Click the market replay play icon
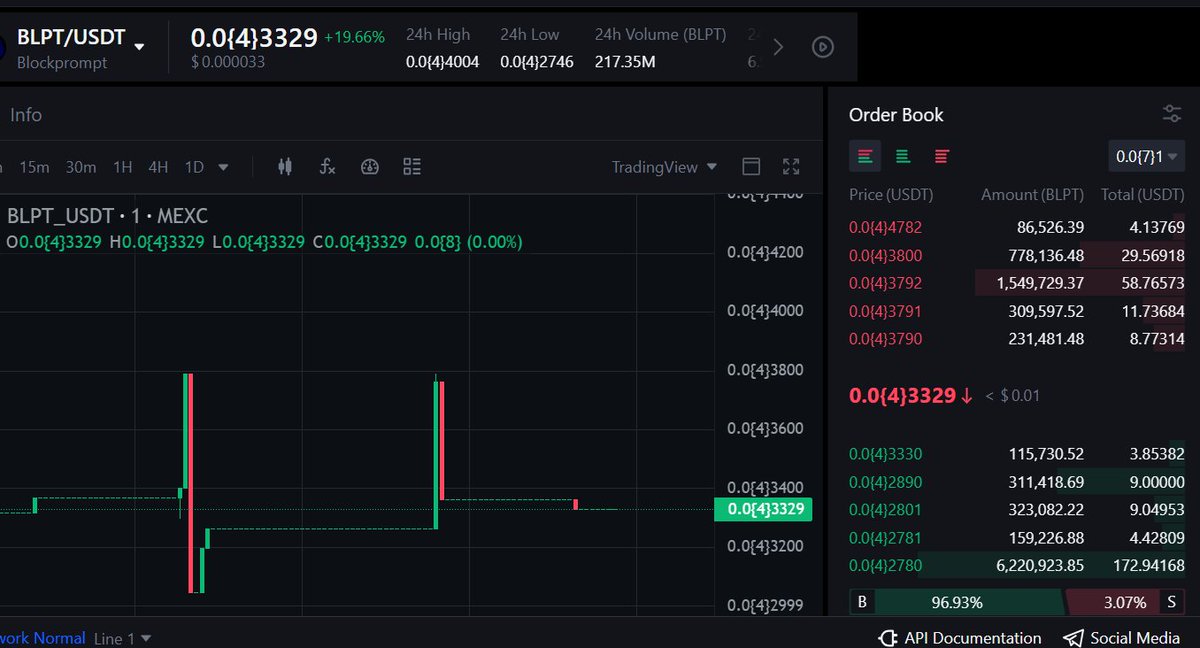The height and width of the screenshot is (648, 1200). (x=822, y=46)
